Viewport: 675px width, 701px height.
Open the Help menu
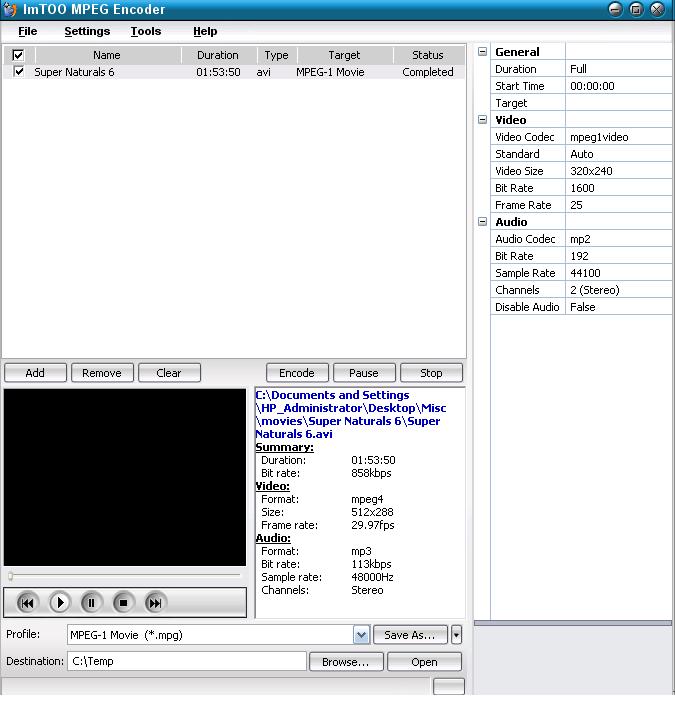[x=205, y=31]
